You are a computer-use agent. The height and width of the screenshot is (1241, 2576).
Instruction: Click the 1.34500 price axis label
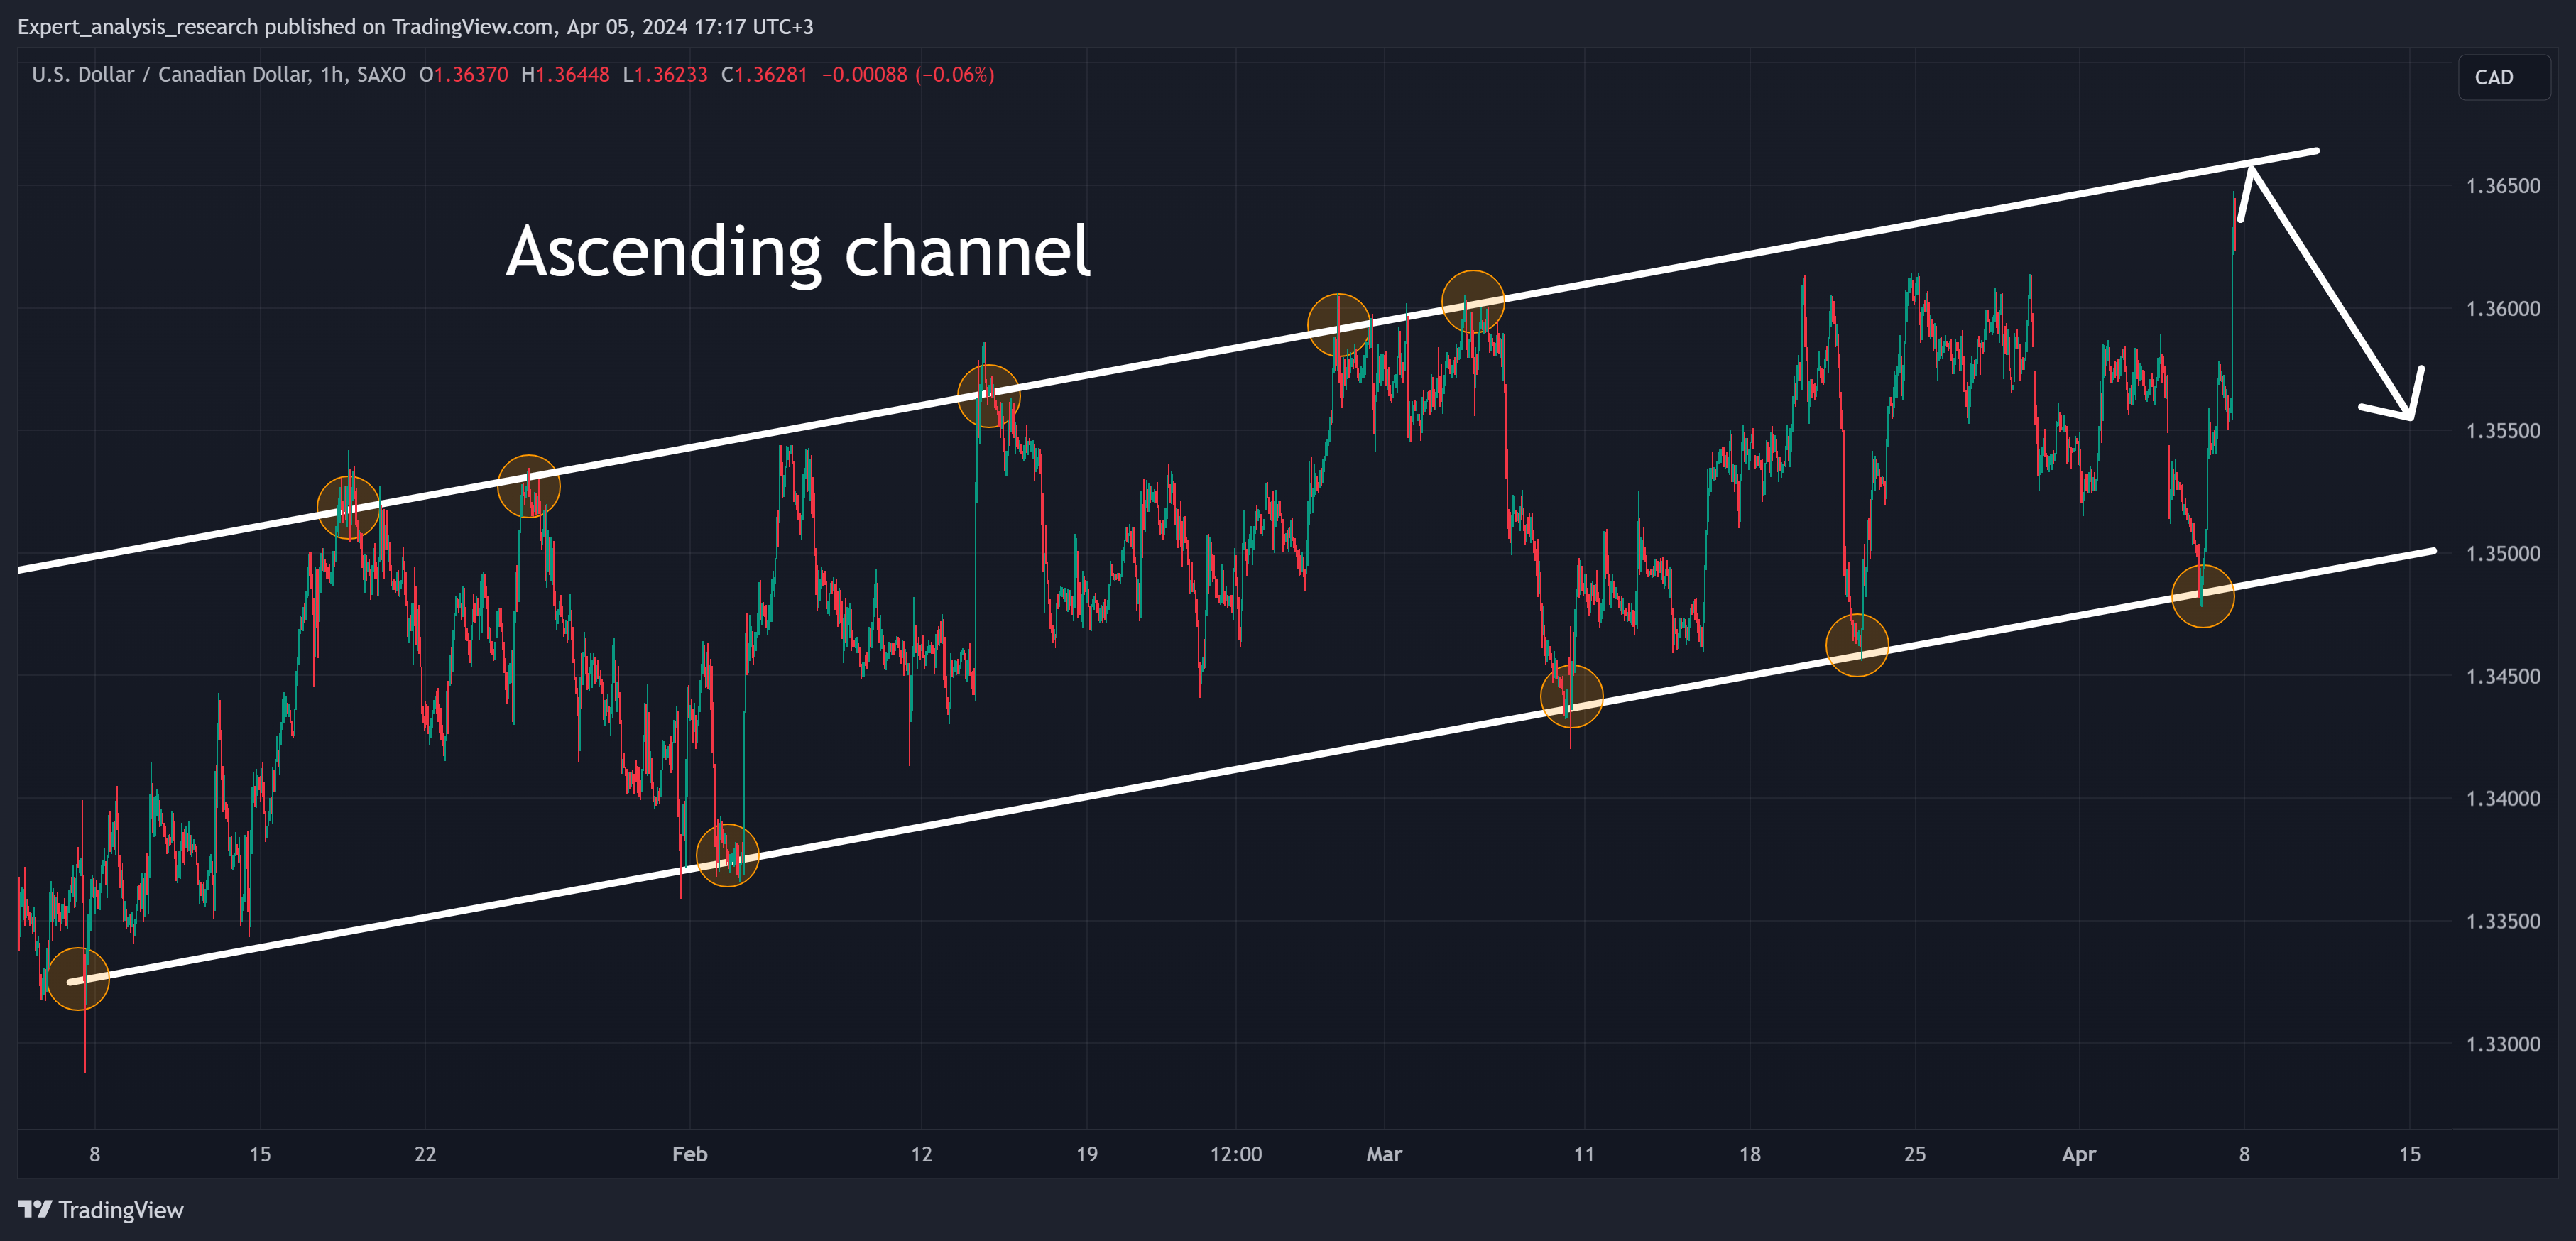tap(2503, 677)
